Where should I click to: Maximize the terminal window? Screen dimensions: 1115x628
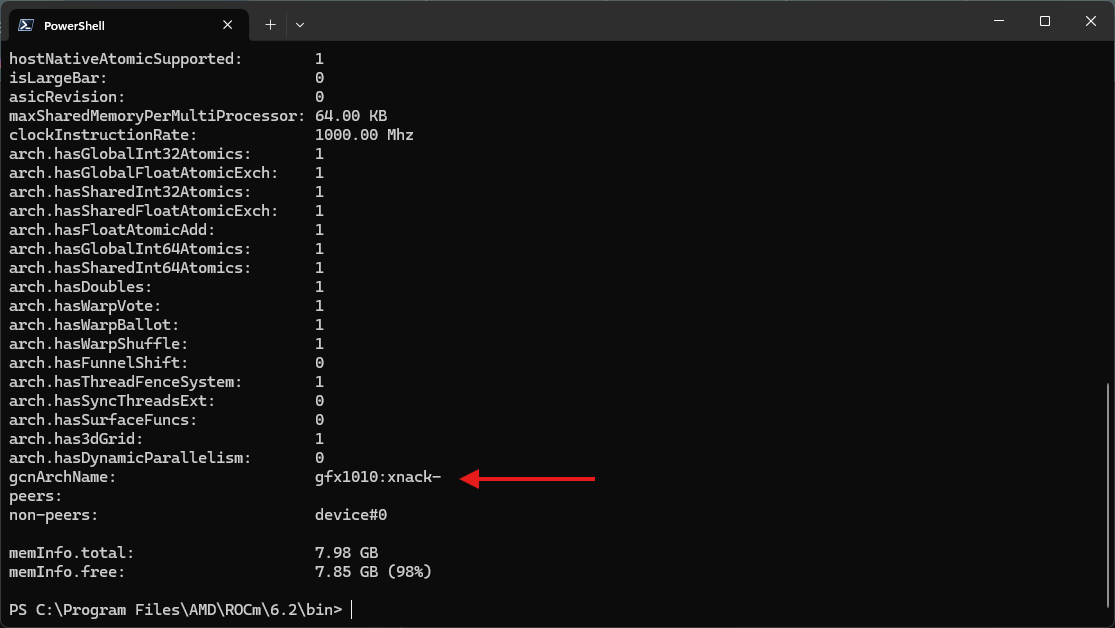tap(1044, 21)
